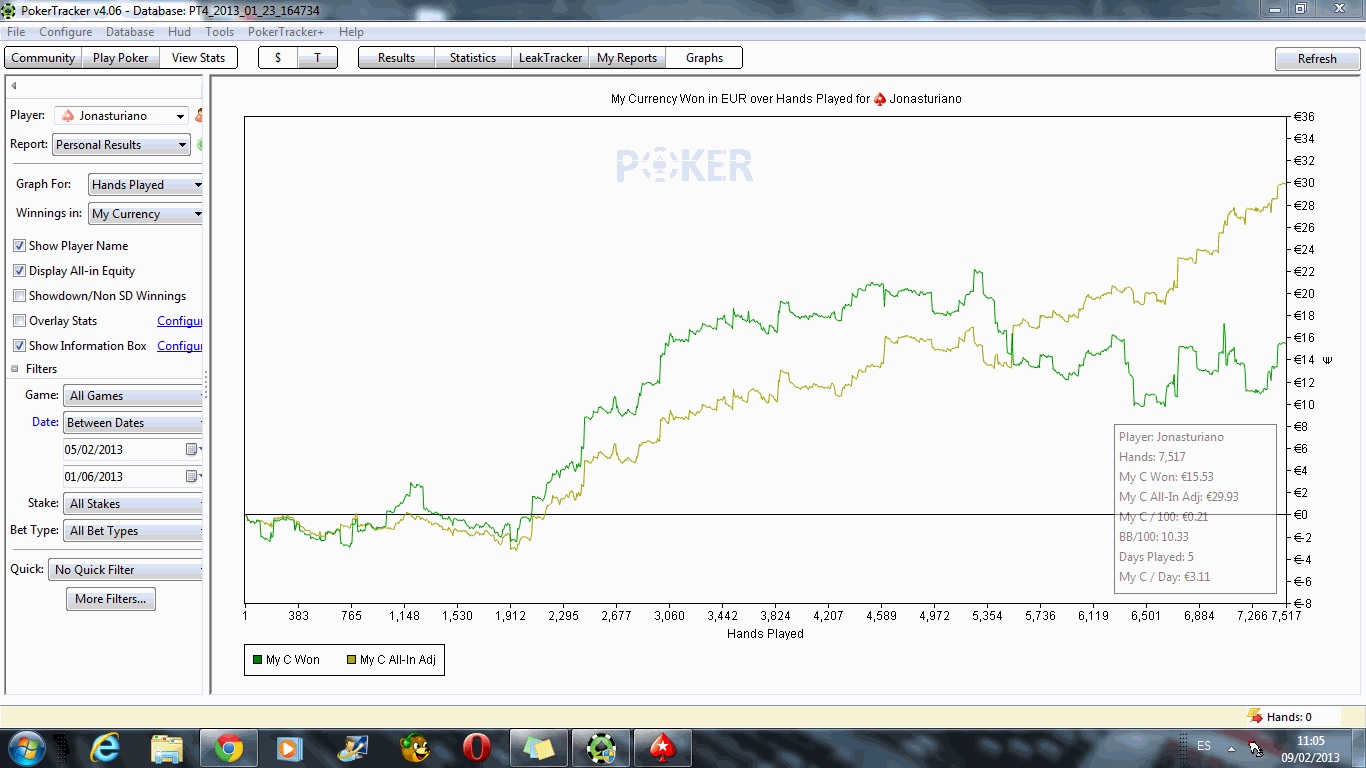The height and width of the screenshot is (768, 1366).
Task: Open Windows Explorer folder in taskbar
Action: [x=167, y=748]
